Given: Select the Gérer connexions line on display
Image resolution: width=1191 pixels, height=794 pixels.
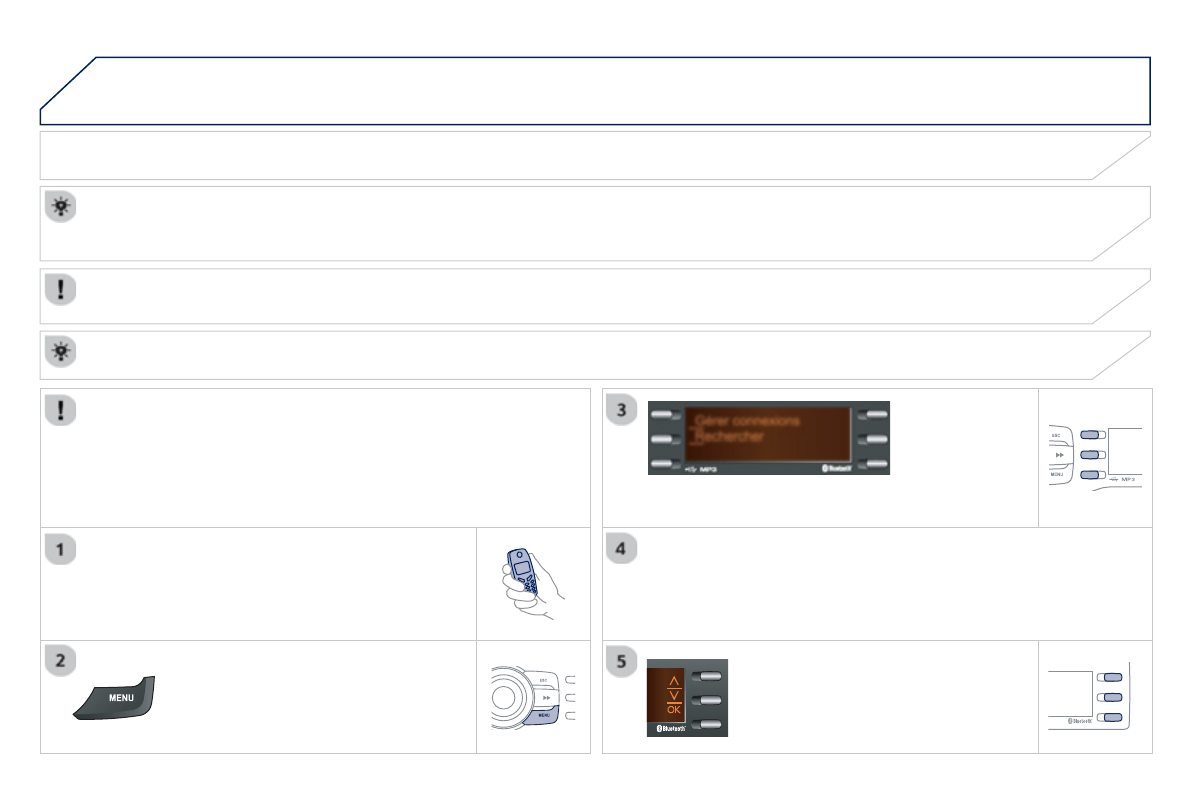Looking at the screenshot, I should [x=747, y=420].
